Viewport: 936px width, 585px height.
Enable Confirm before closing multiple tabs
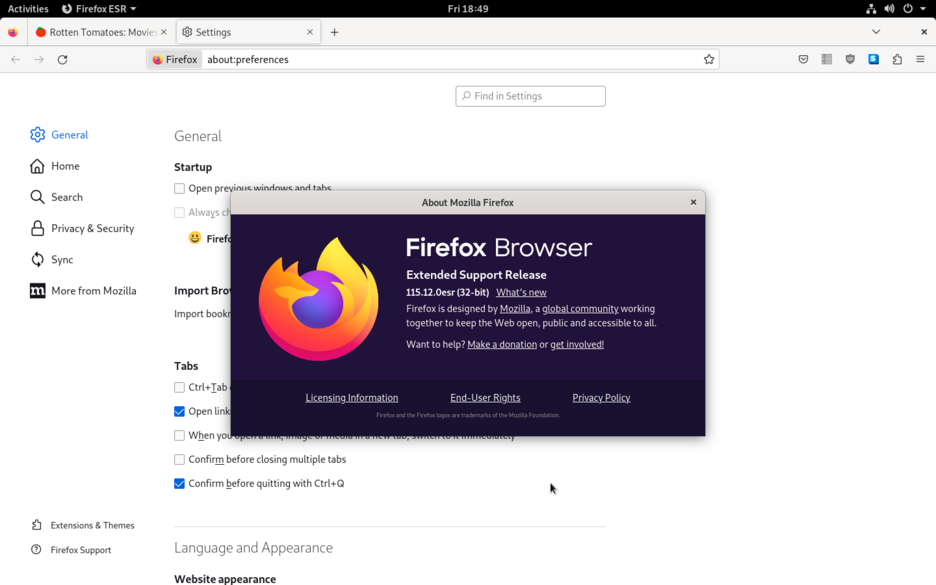[x=179, y=459]
